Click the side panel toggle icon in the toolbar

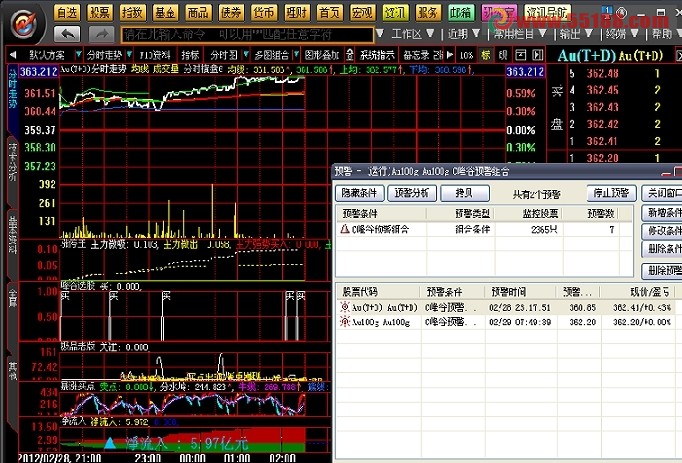[538, 55]
